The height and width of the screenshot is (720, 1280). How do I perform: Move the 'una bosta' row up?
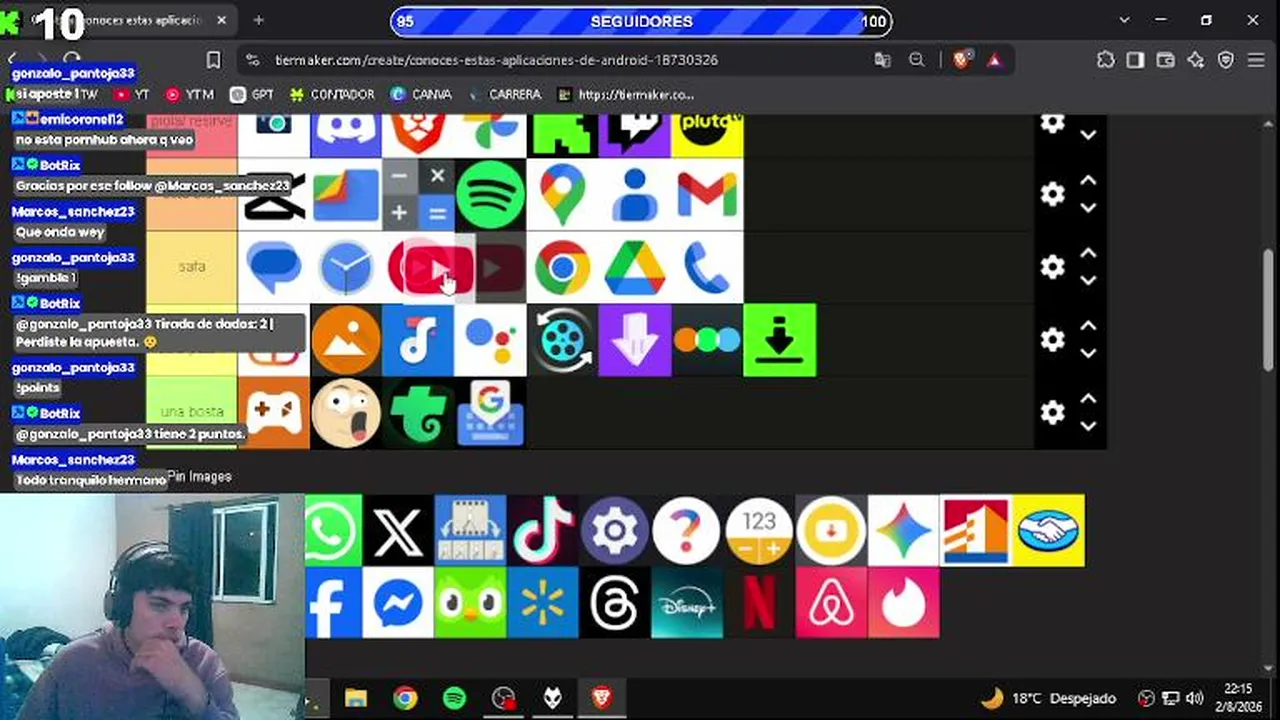pos(1088,399)
